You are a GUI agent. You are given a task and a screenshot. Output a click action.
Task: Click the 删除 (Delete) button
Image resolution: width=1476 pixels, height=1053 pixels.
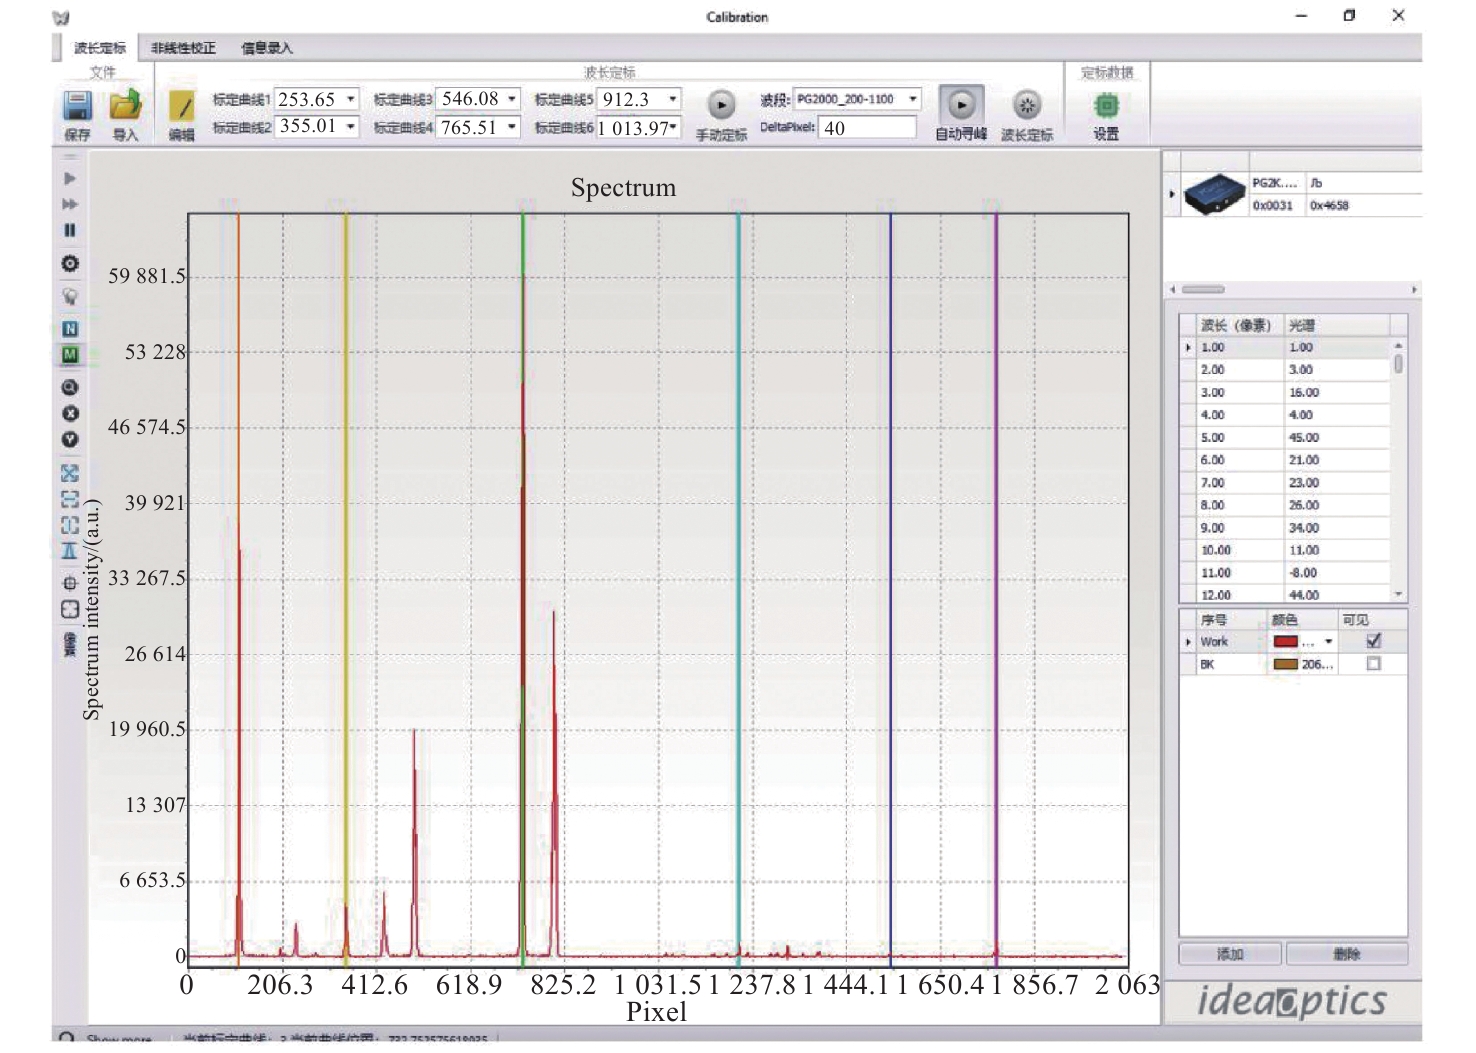pos(1347,954)
